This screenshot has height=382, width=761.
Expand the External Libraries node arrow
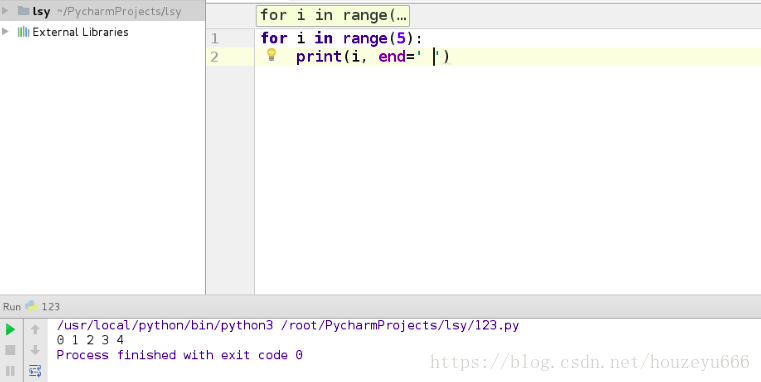click(5, 32)
